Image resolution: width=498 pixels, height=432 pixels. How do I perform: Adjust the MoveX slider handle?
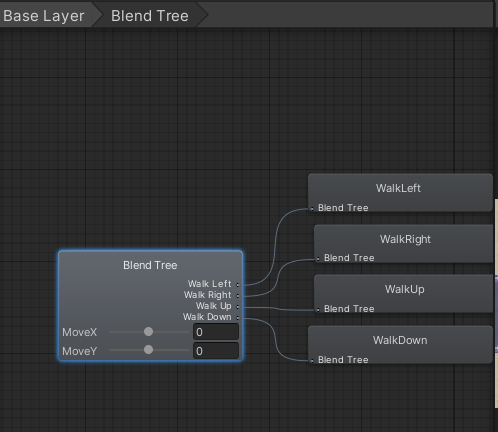pyautogui.click(x=148, y=332)
